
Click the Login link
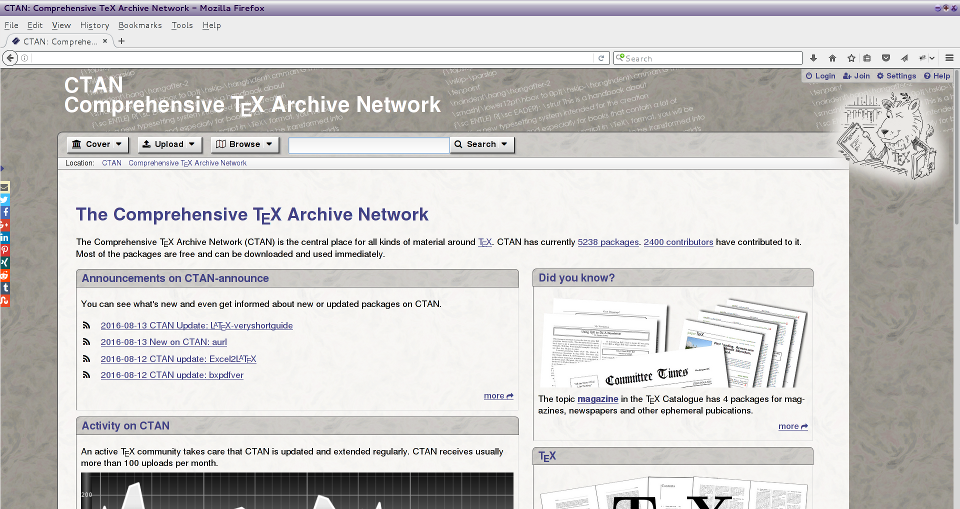point(820,76)
